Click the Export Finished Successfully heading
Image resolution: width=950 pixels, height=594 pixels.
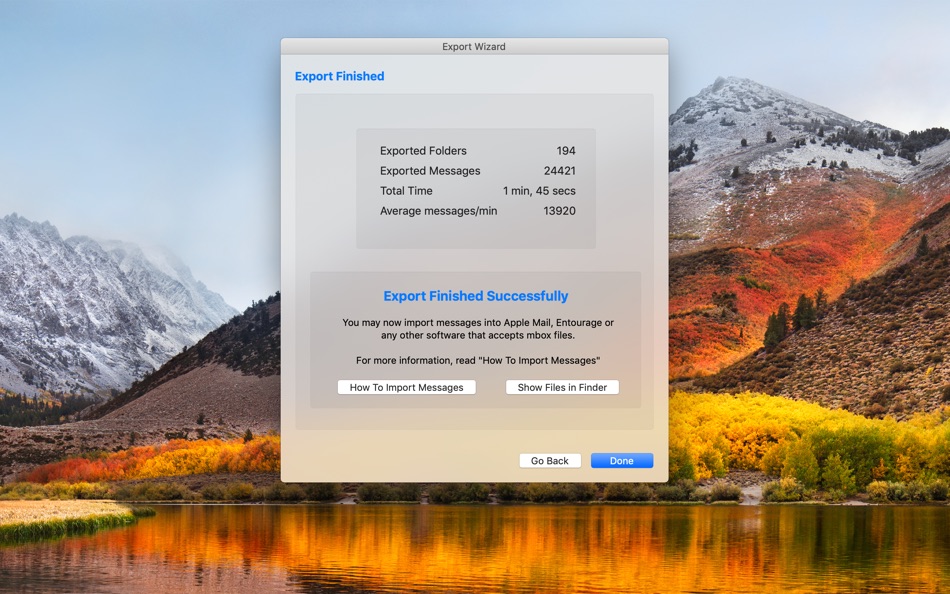tap(476, 296)
